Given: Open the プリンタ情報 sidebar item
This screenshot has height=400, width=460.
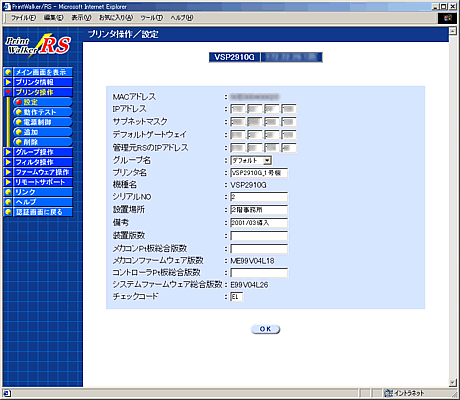Looking at the screenshot, I should [43, 82].
